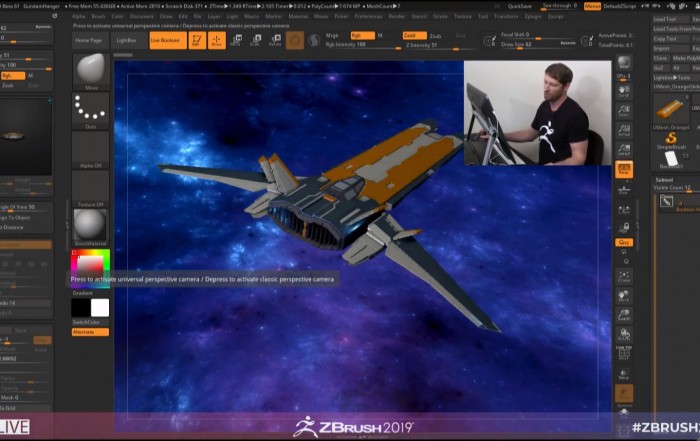Enable the Zadd sculpt mode
700x441 pixels.
411,35
